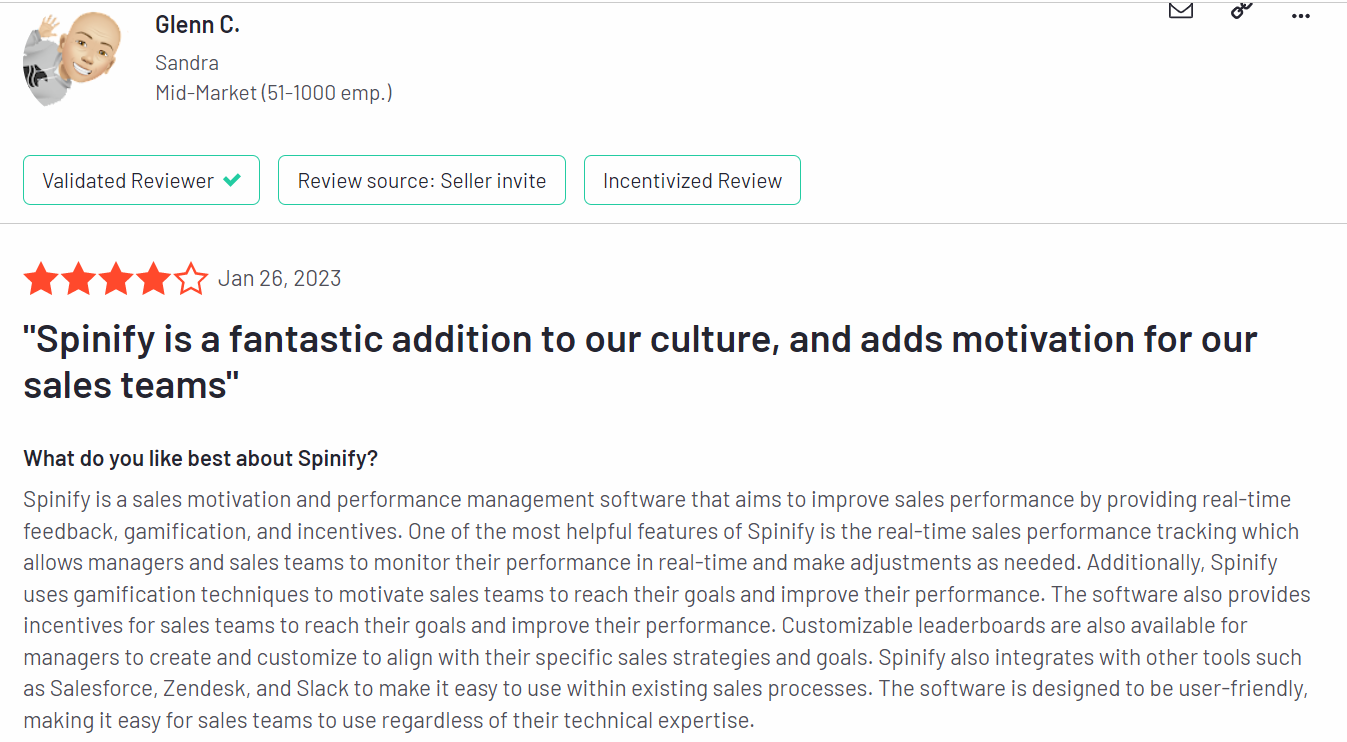Click the first filled rating star
This screenshot has width=1347, height=742.
(x=41, y=278)
